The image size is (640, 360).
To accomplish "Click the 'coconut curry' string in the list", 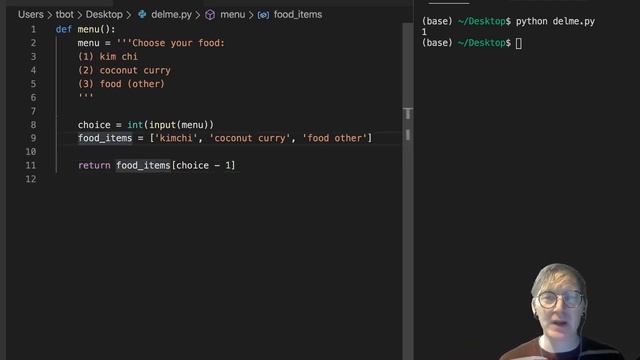I will 250,138.
